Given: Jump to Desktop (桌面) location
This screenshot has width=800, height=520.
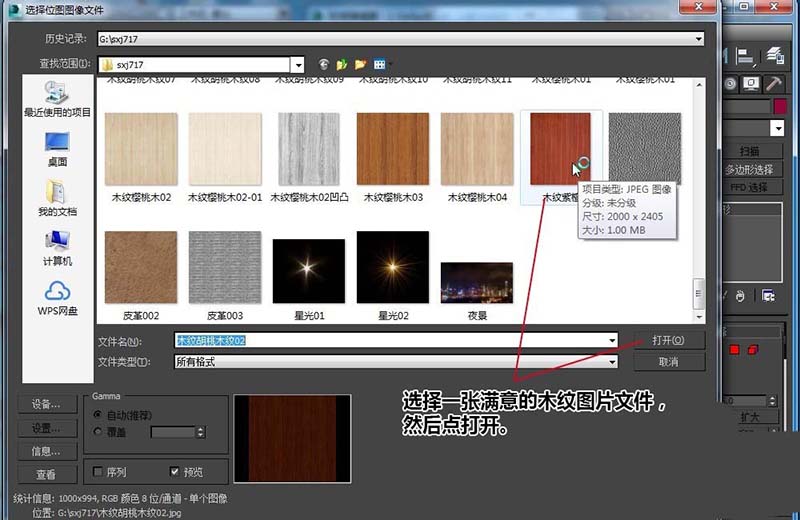Looking at the screenshot, I should point(57,149).
